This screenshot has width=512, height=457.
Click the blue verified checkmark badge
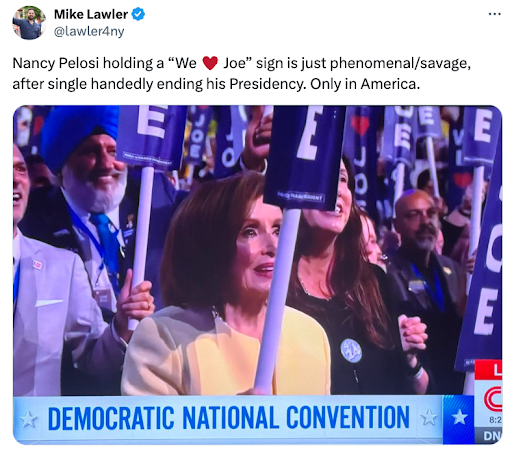pos(138,14)
